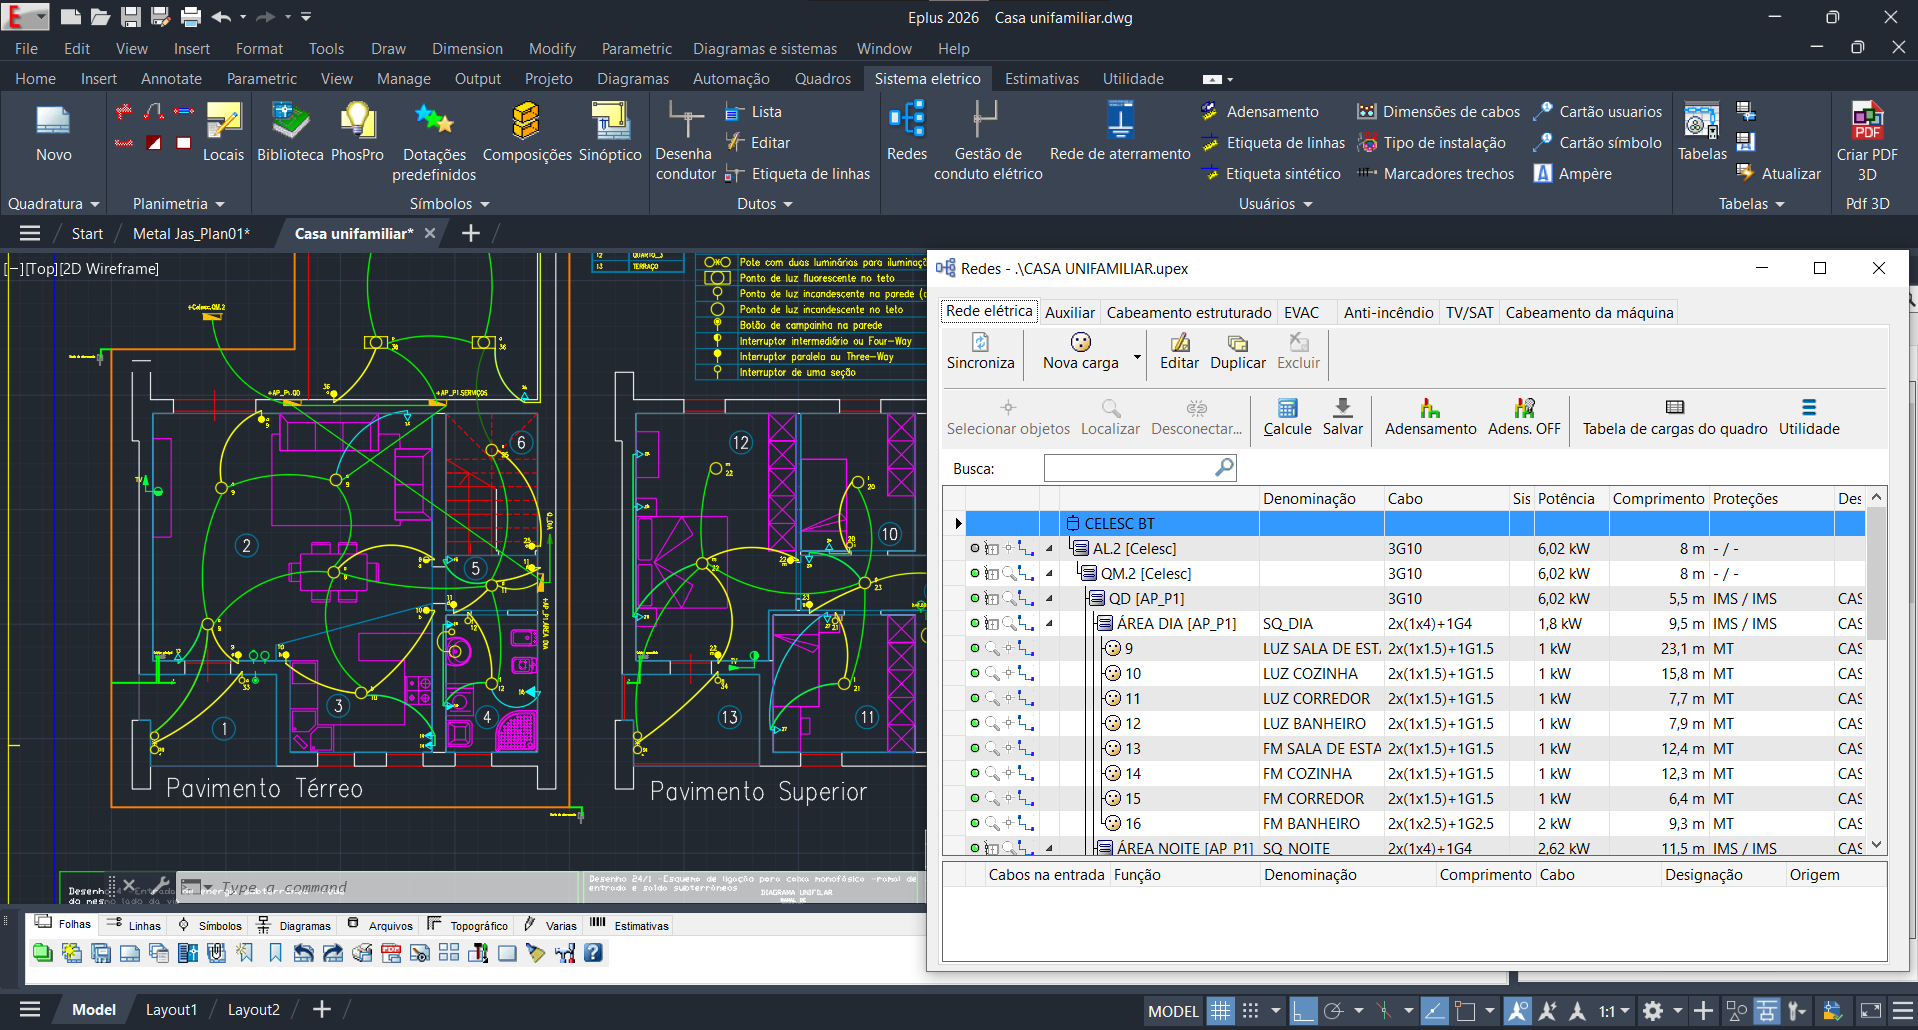This screenshot has width=1918, height=1030.
Task: Switch to Cabeamento estruturado tab
Action: point(1188,313)
